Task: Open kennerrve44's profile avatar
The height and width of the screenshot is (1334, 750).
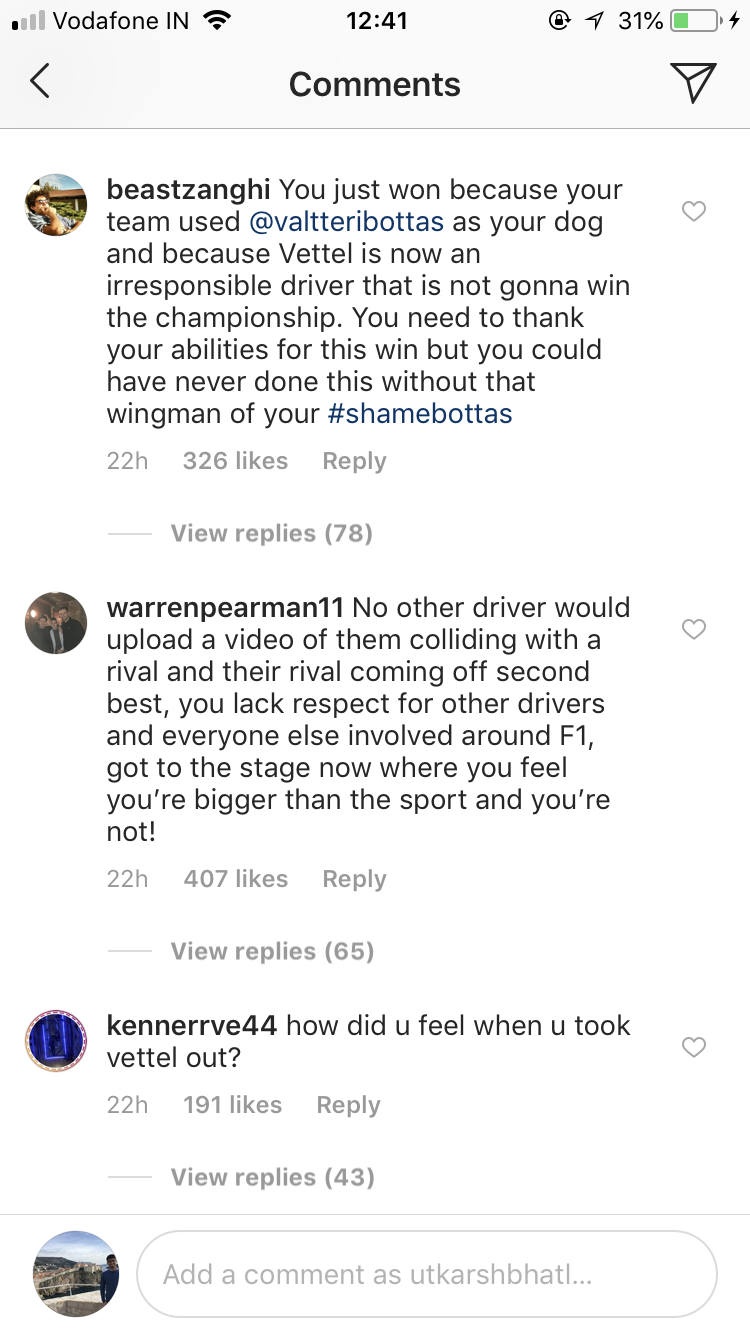Action: point(56,1041)
